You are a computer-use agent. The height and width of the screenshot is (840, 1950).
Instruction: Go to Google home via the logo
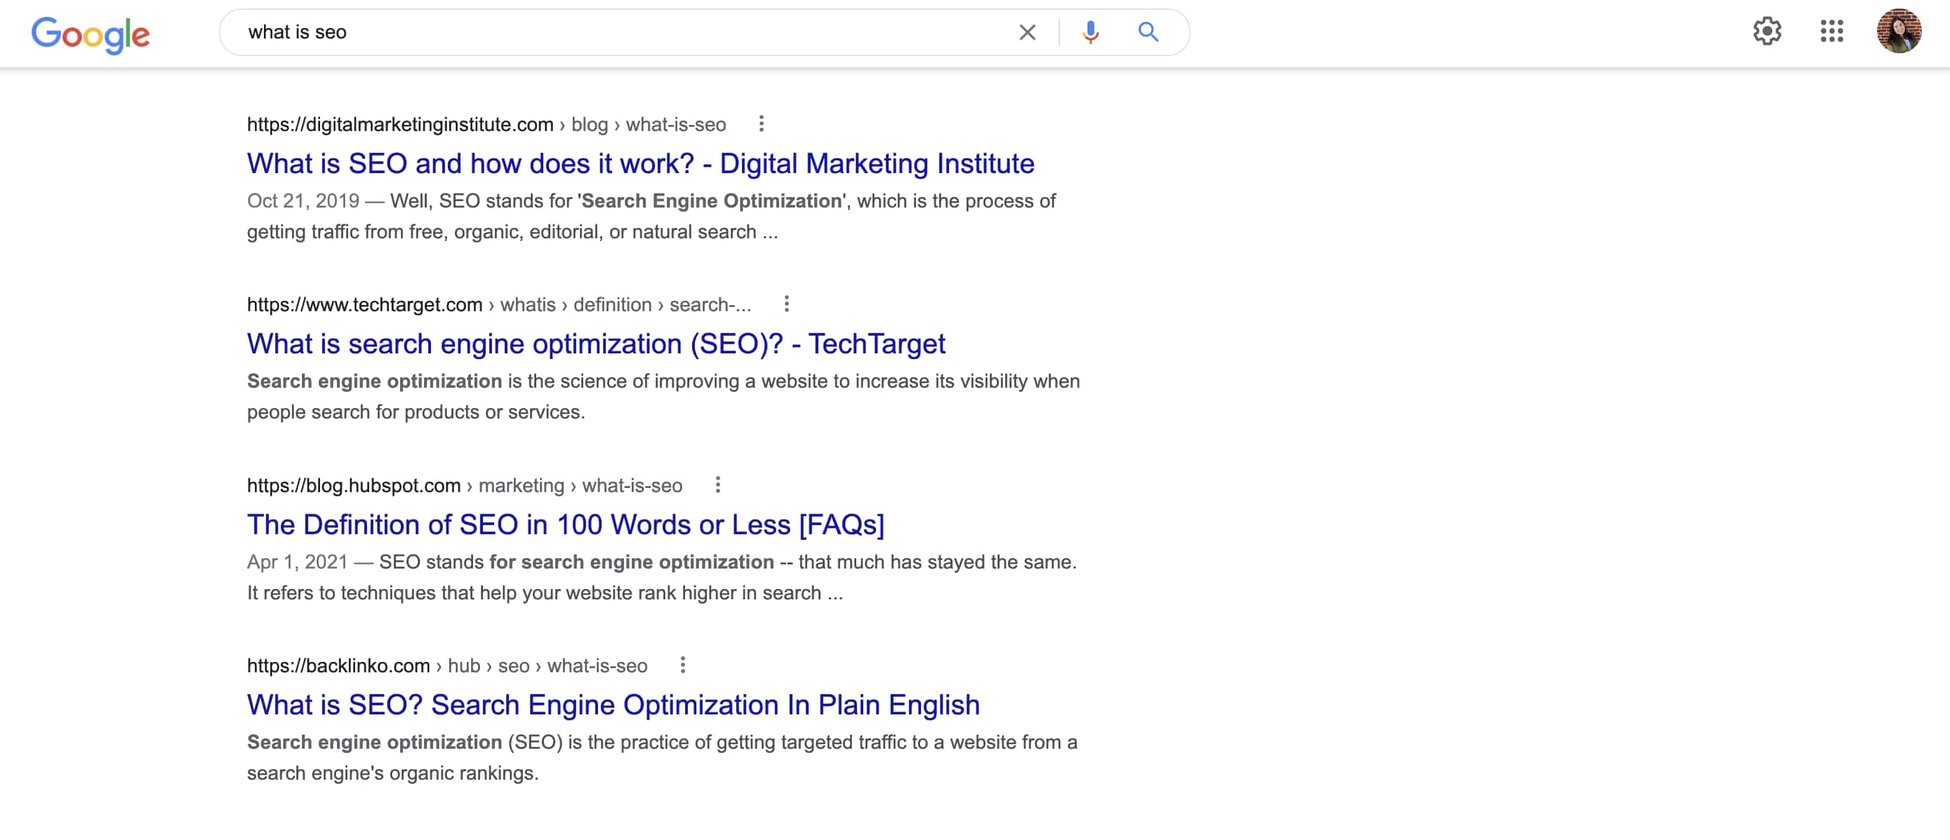[90, 34]
